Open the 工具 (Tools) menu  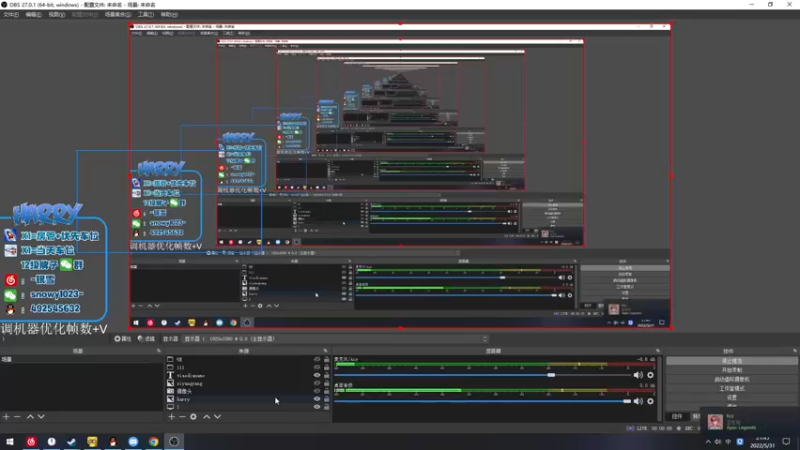tap(145, 15)
